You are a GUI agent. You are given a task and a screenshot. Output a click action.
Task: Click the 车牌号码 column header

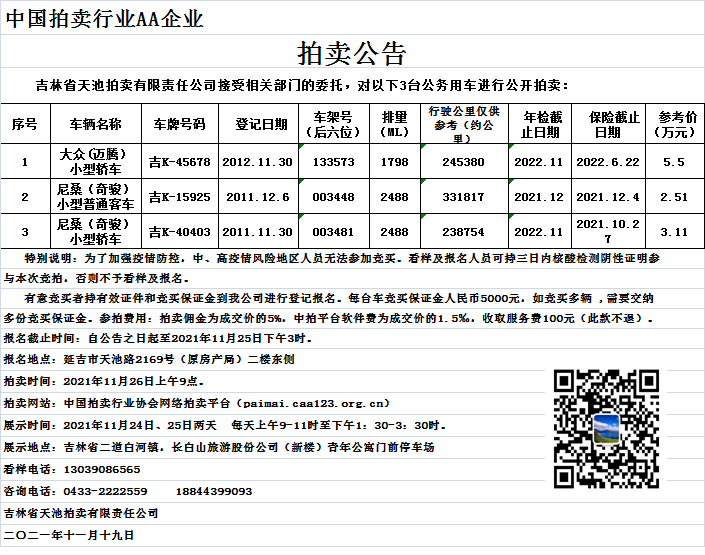(x=180, y=124)
